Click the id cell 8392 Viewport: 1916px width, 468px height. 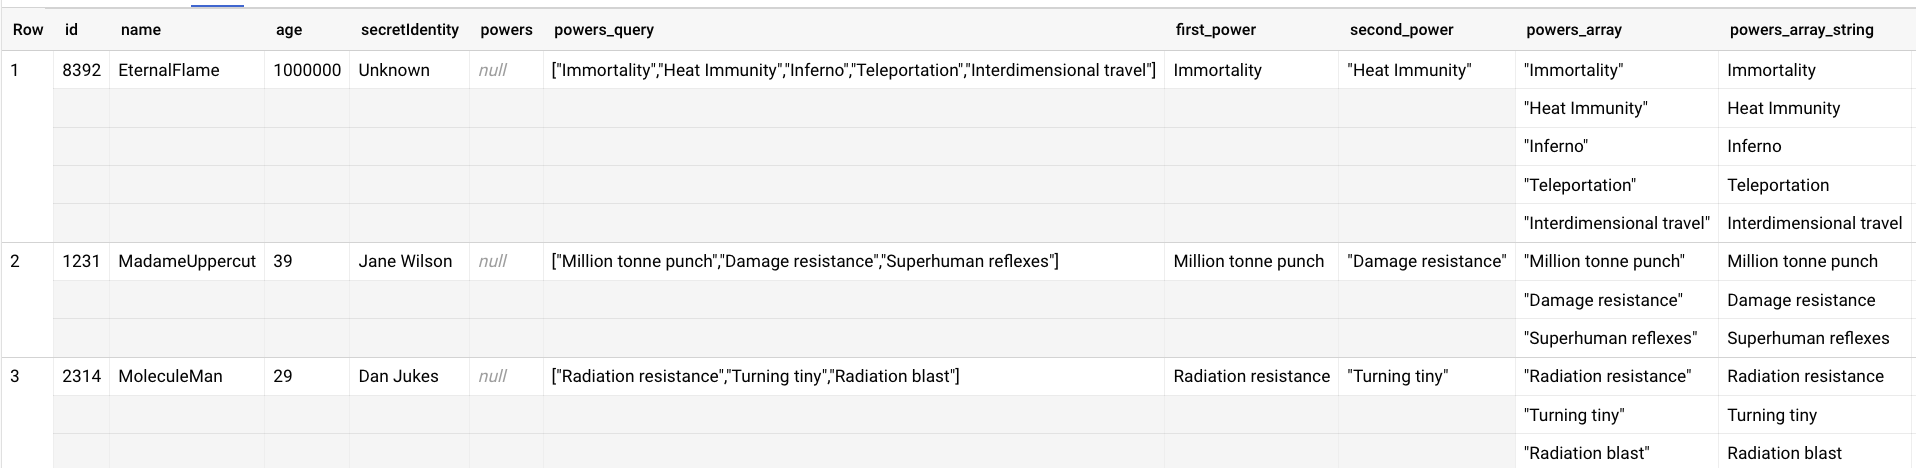coord(81,70)
